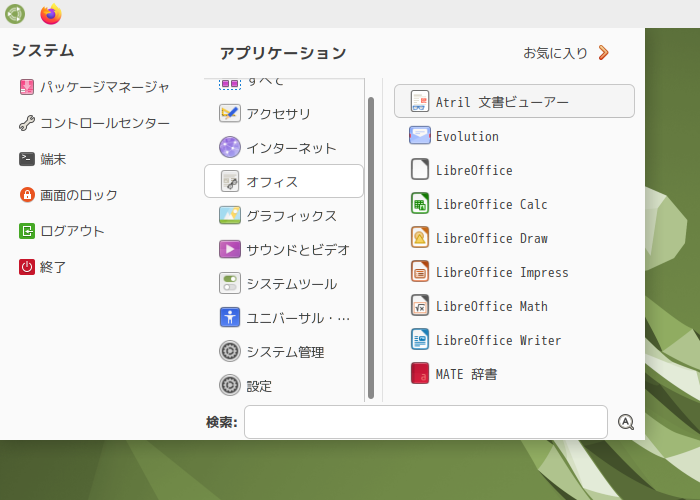Select the アクセサリ category label
The height and width of the screenshot is (500, 700).
point(278,113)
